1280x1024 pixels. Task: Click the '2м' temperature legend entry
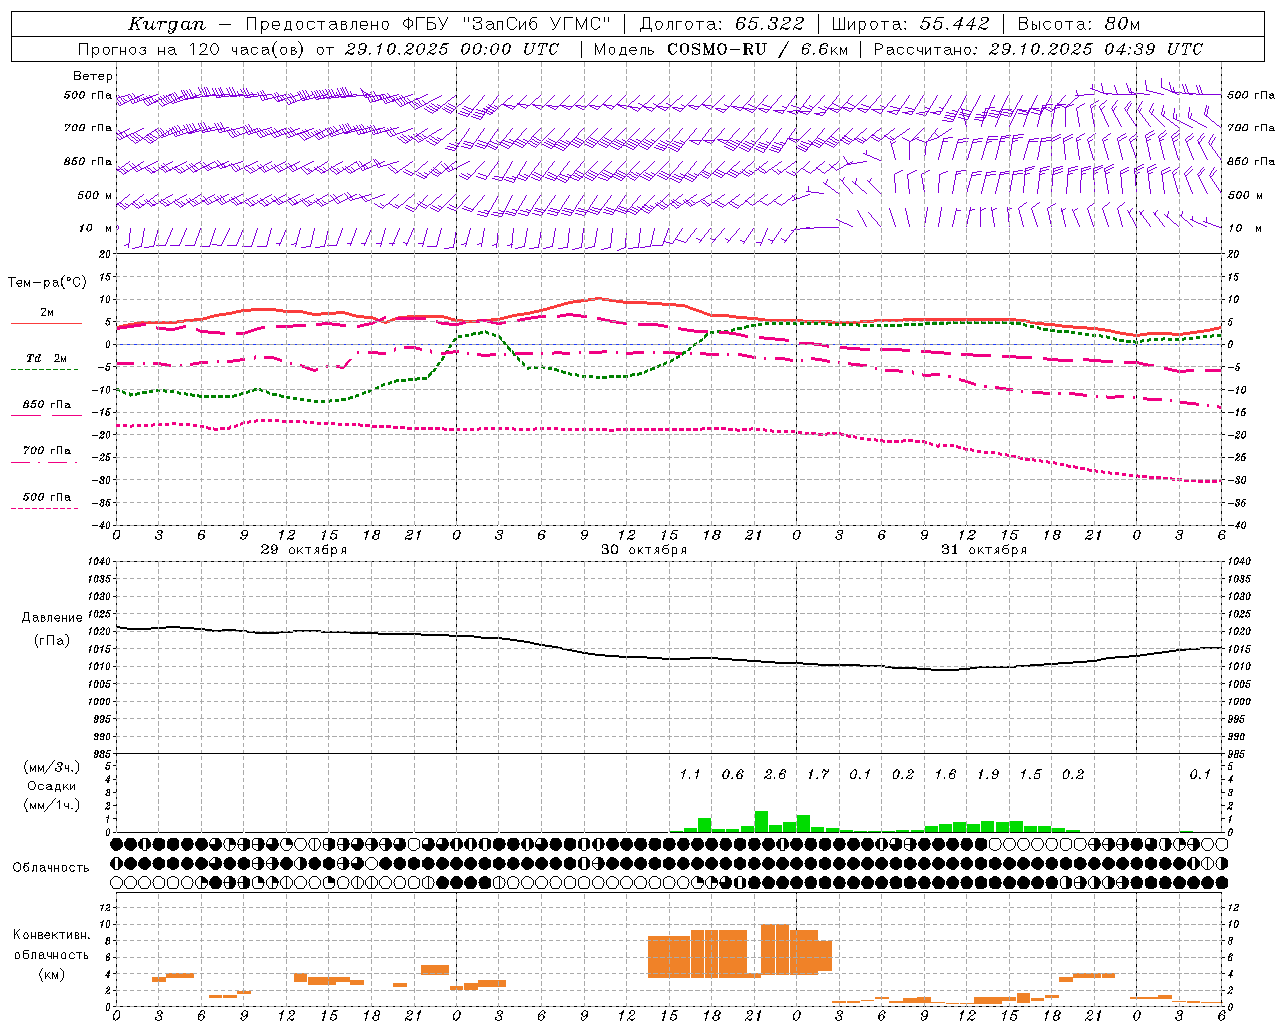tap(47, 313)
